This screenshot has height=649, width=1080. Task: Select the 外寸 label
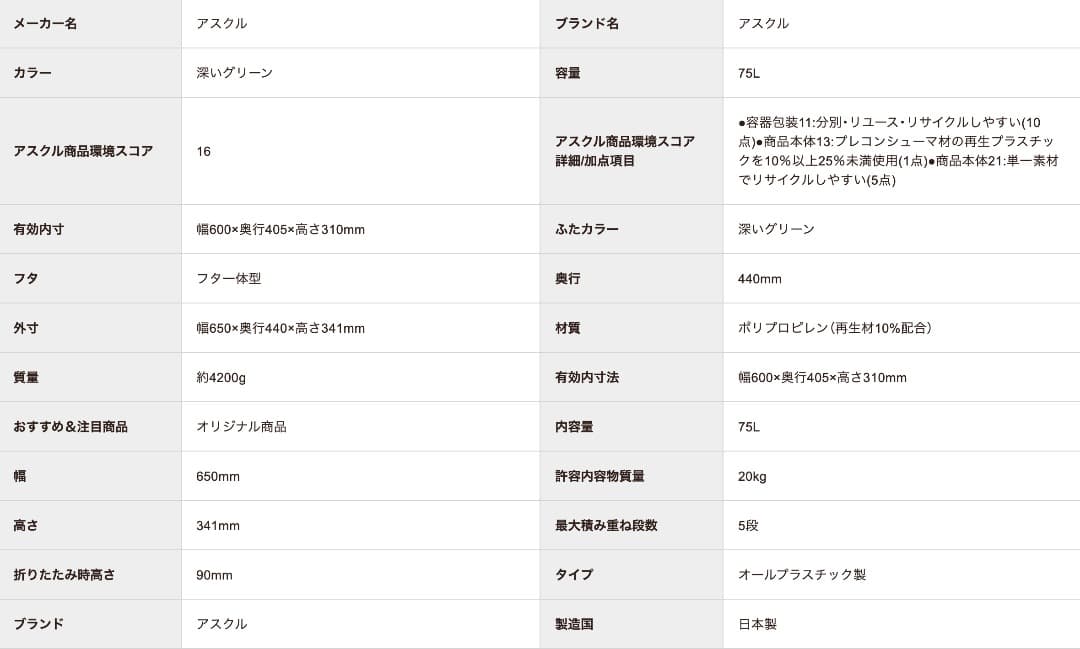pyautogui.click(x=25, y=328)
